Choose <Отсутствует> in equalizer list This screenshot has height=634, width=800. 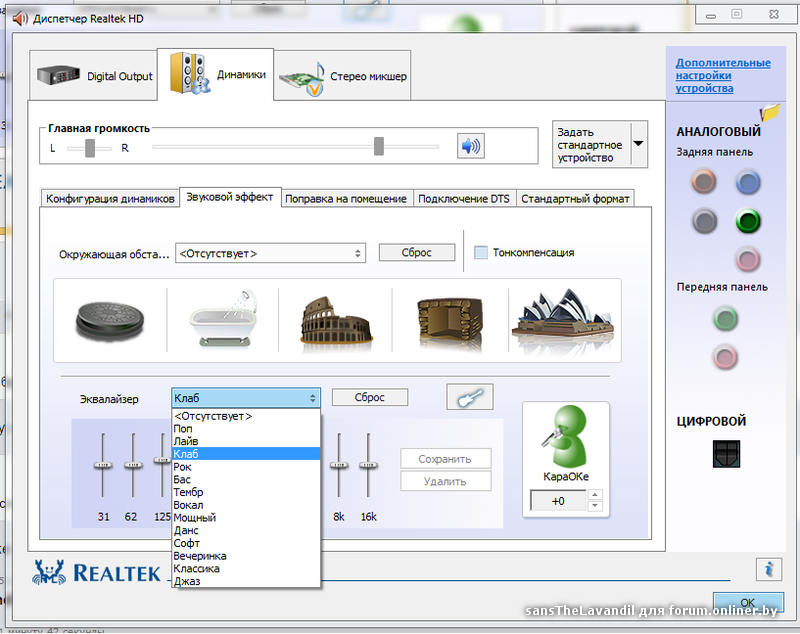click(246, 416)
